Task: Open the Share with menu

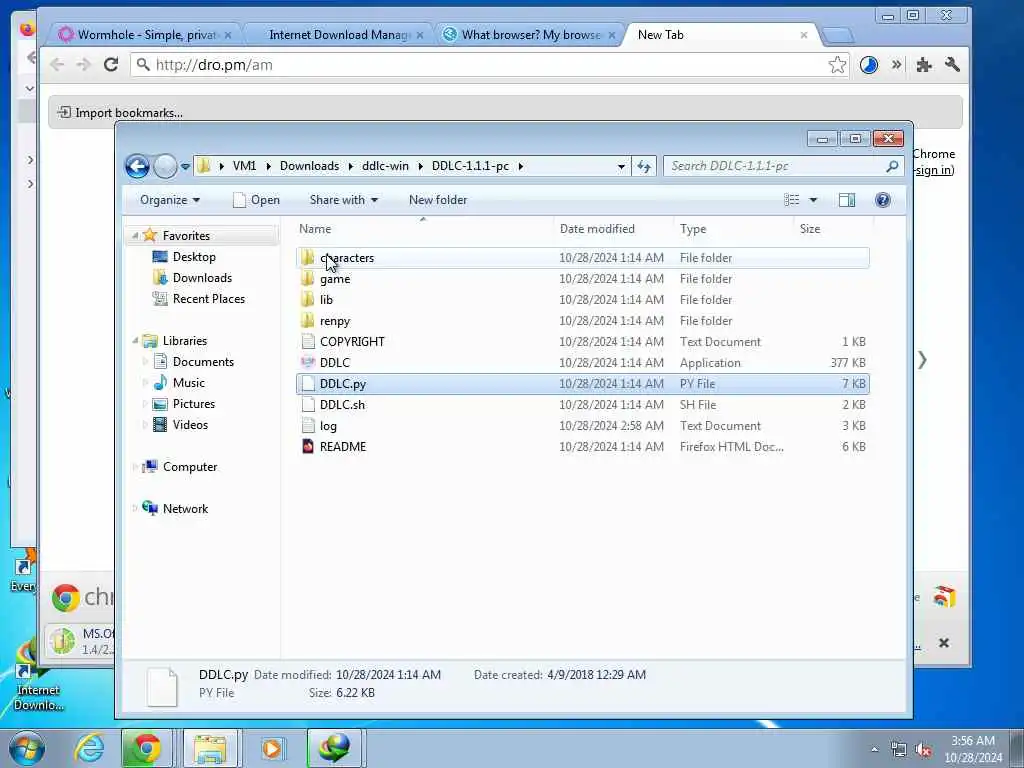Action: (x=344, y=200)
